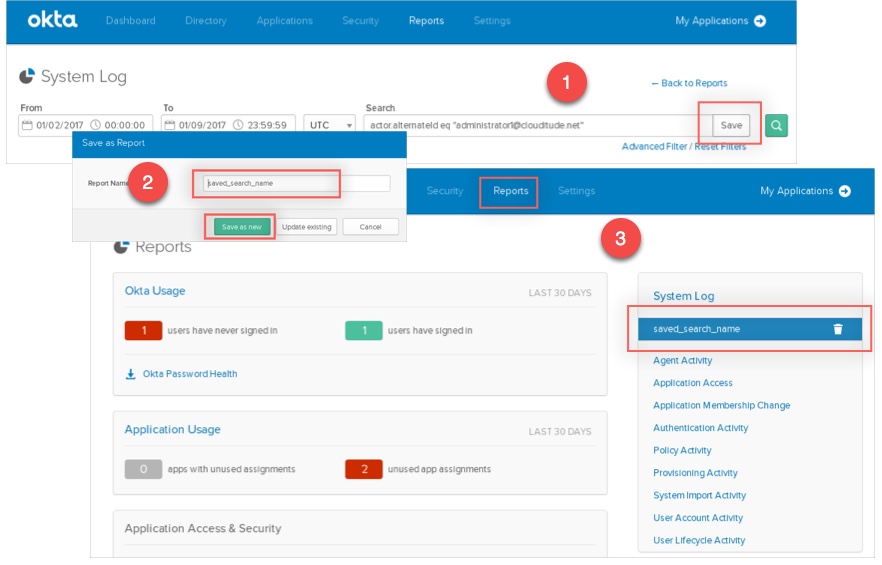Viewport: 882px width, 565px height.
Task: Click green badge for users have signed in
Action: point(363,331)
